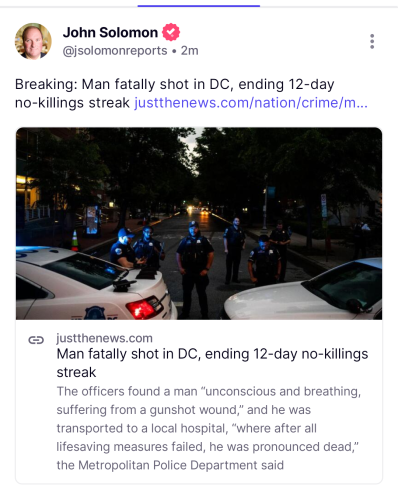Open the three-dot post options menu
Screen dimensions: 398x500
(x=372, y=41)
